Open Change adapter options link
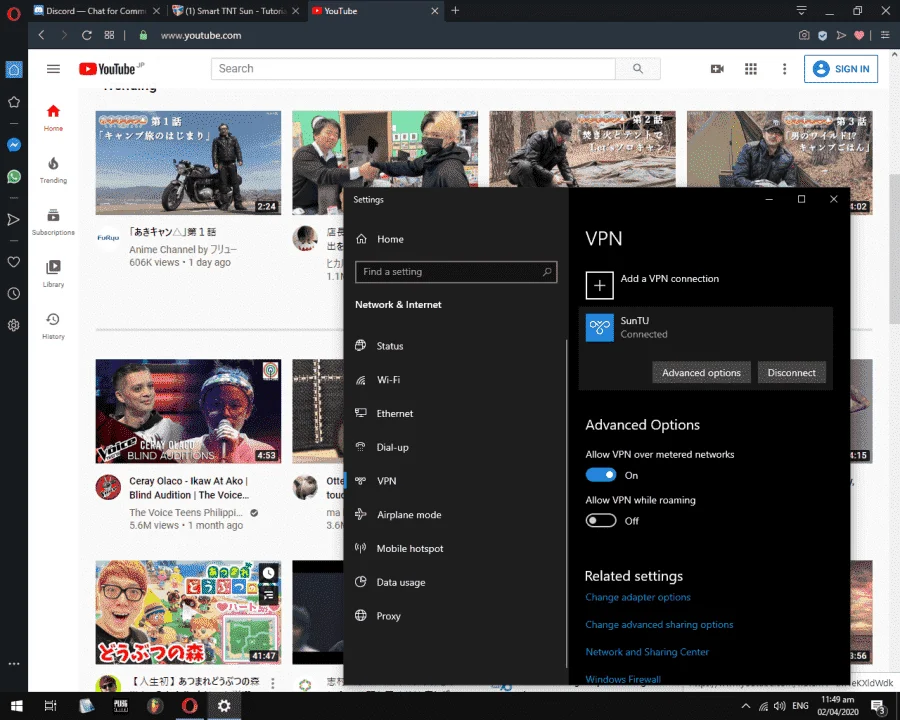This screenshot has height=720, width=900. pyautogui.click(x=638, y=597)
